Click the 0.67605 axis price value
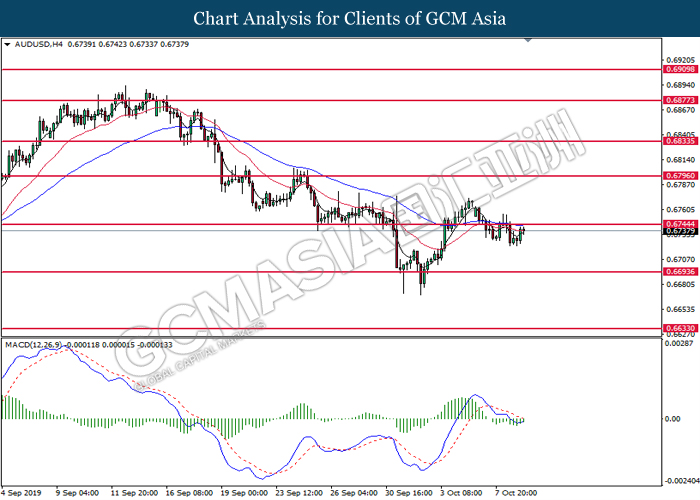This screenshot has height=500, width=700. click(x=680, y=210)
